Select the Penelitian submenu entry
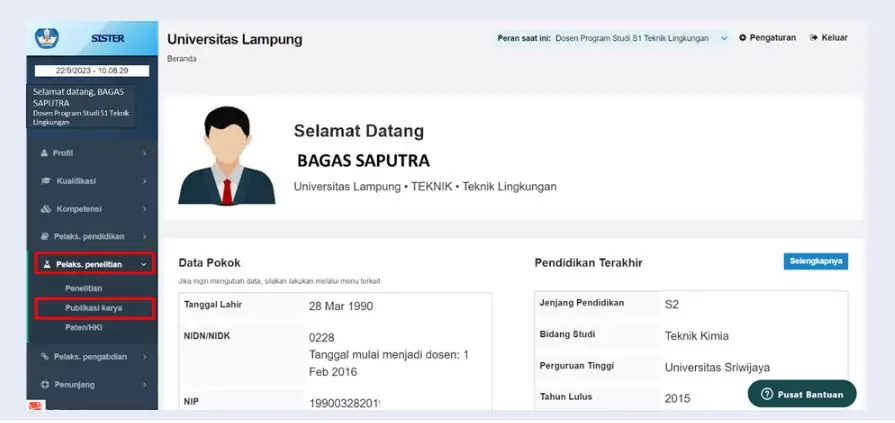The image size is (895, 423). tap(83, 288)
